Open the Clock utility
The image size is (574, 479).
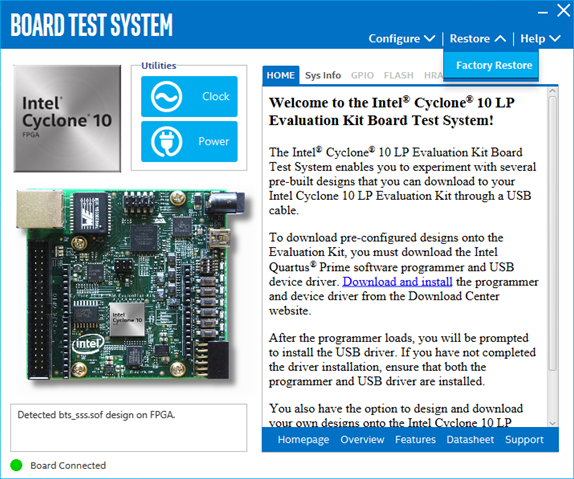[x=189, y=96]
